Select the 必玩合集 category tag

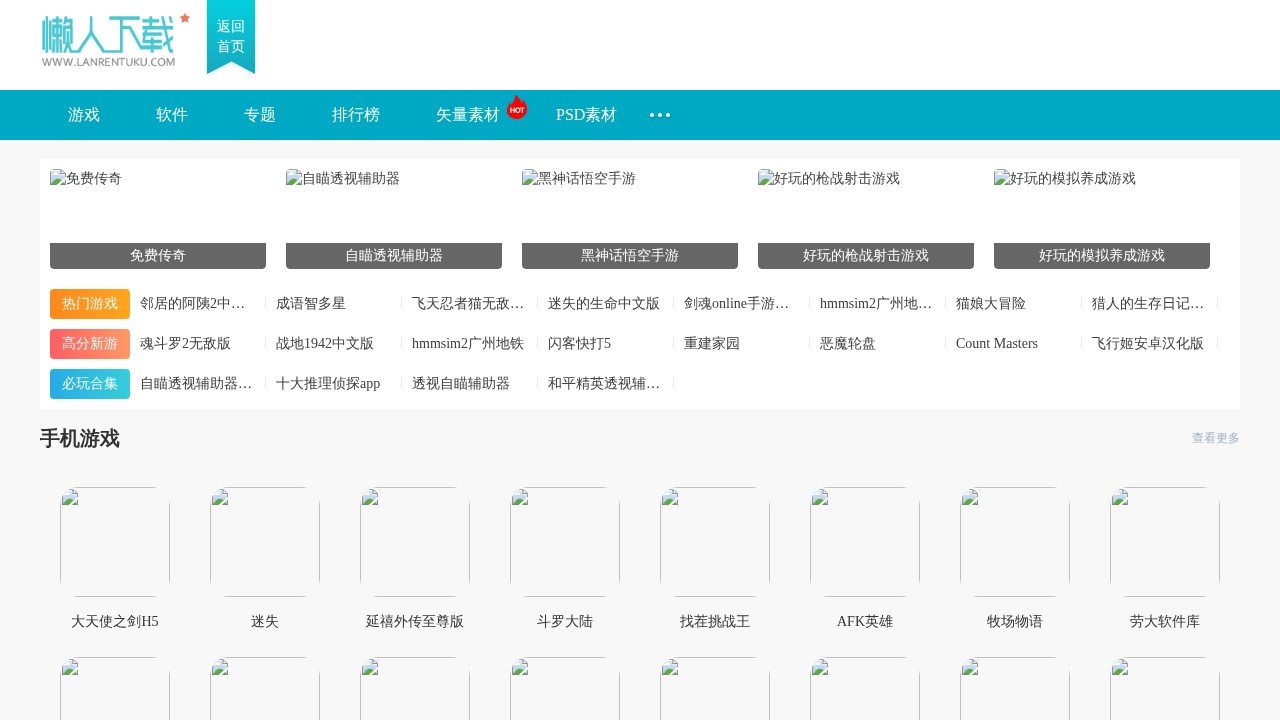pyautogui.click(x=89, y=383)
